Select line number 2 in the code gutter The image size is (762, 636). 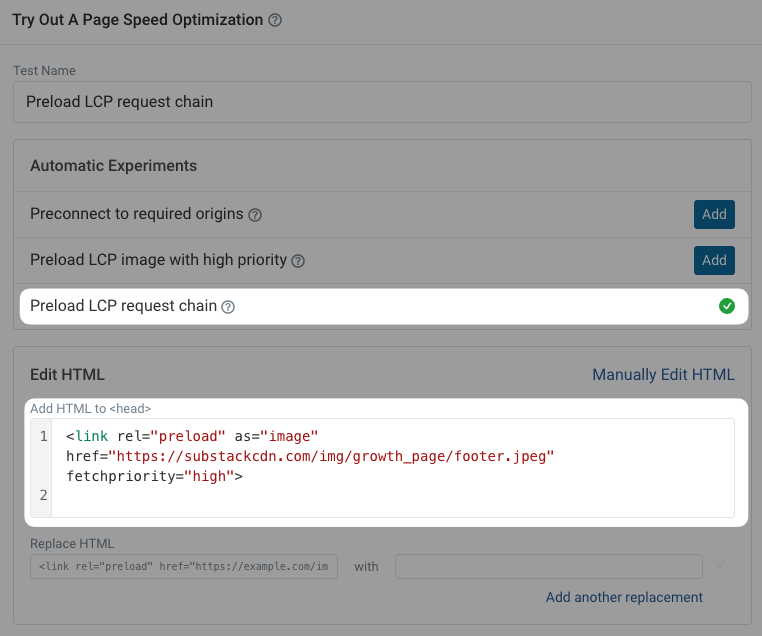click(x=43, y=495)
